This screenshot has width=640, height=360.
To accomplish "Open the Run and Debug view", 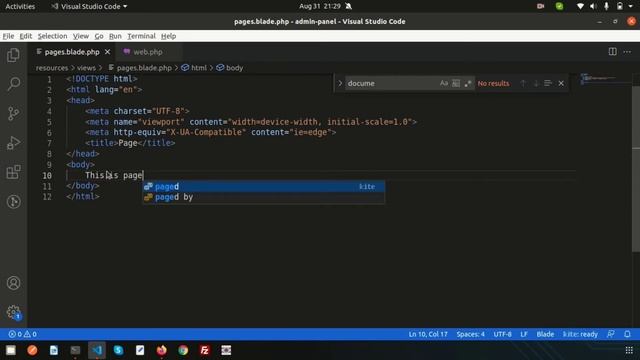I will point(13,143).
